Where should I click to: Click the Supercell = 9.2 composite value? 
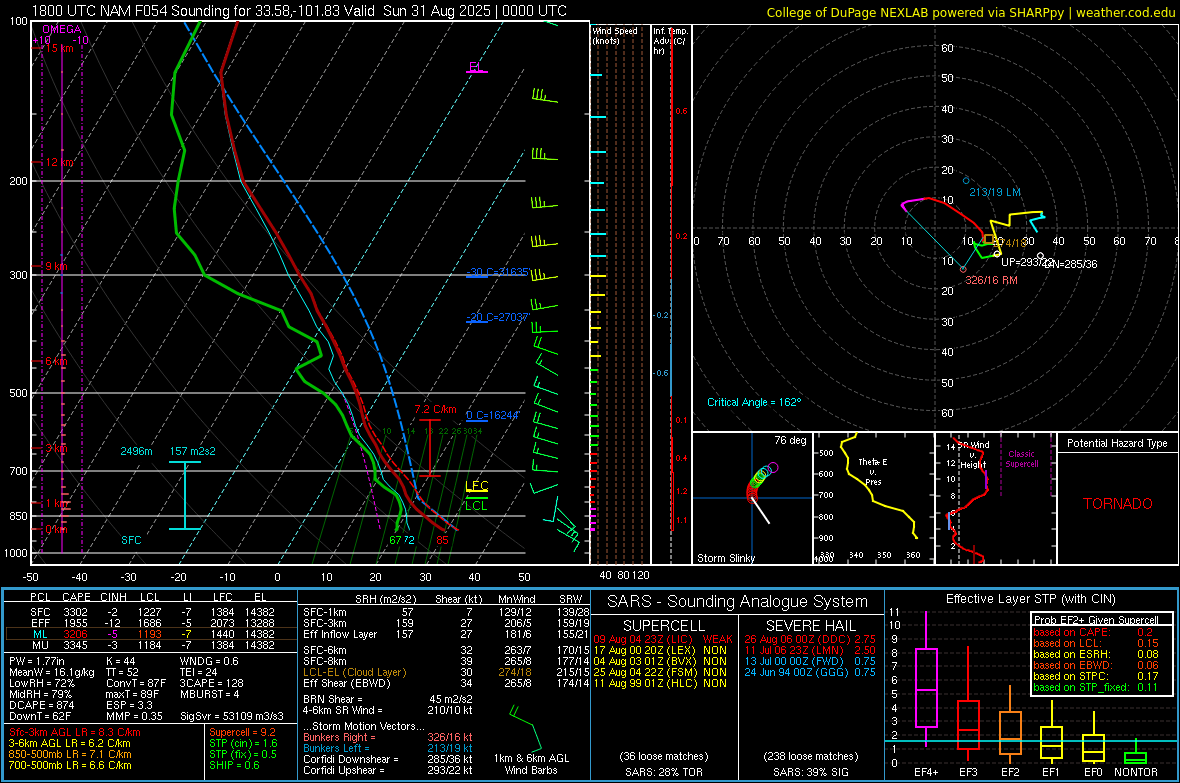tap(242, 732)
